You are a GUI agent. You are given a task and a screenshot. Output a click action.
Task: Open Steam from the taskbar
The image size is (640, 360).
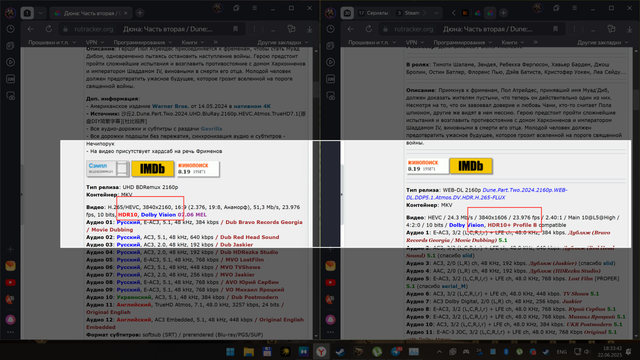pos(340,351)
